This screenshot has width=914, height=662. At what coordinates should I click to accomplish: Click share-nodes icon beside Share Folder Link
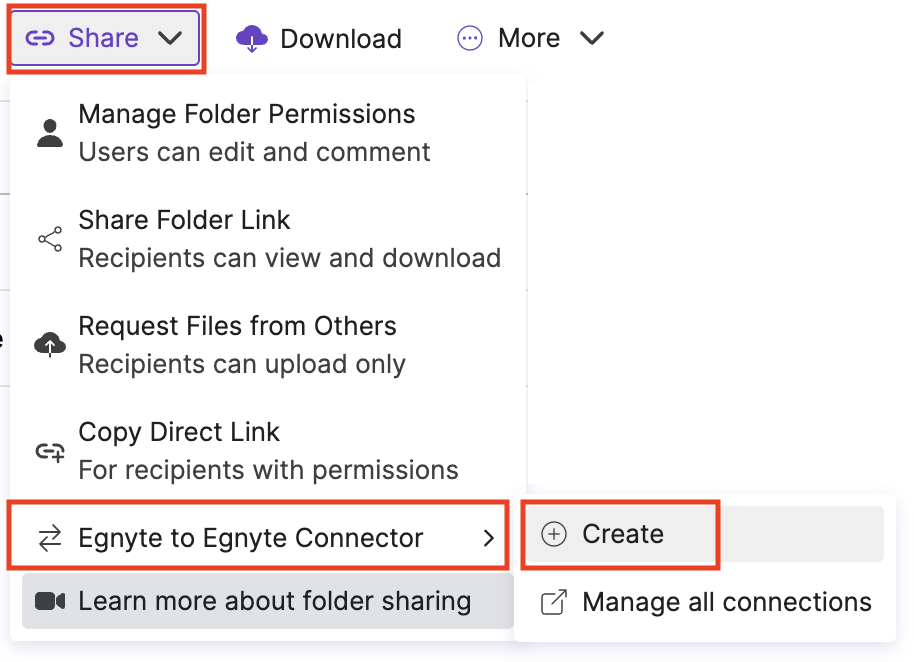tap(50, 239)
